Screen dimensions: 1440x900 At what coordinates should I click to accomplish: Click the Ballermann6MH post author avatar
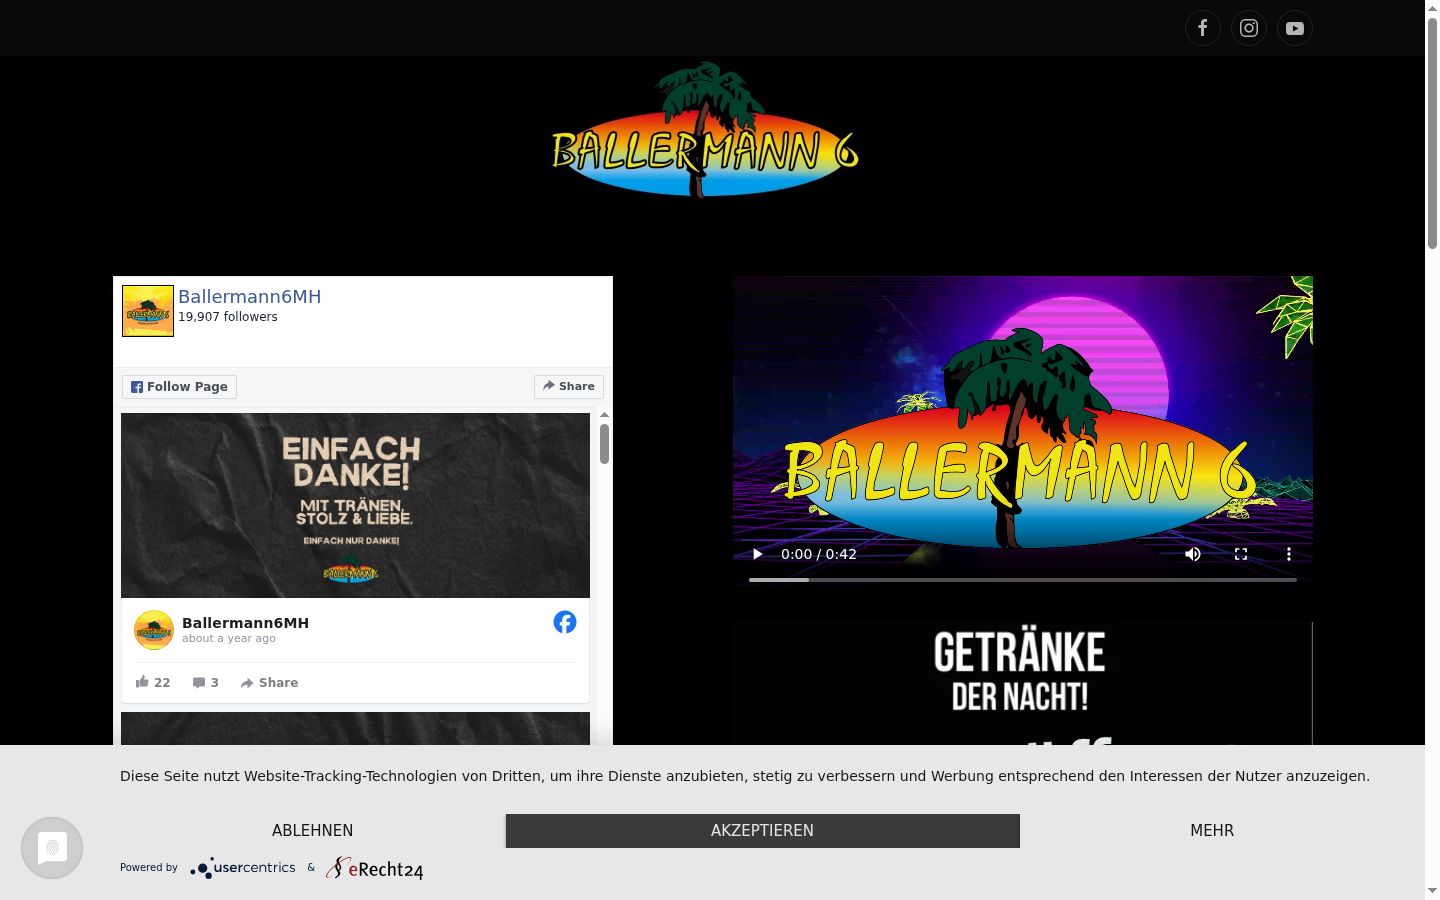[x=154, y=630]
